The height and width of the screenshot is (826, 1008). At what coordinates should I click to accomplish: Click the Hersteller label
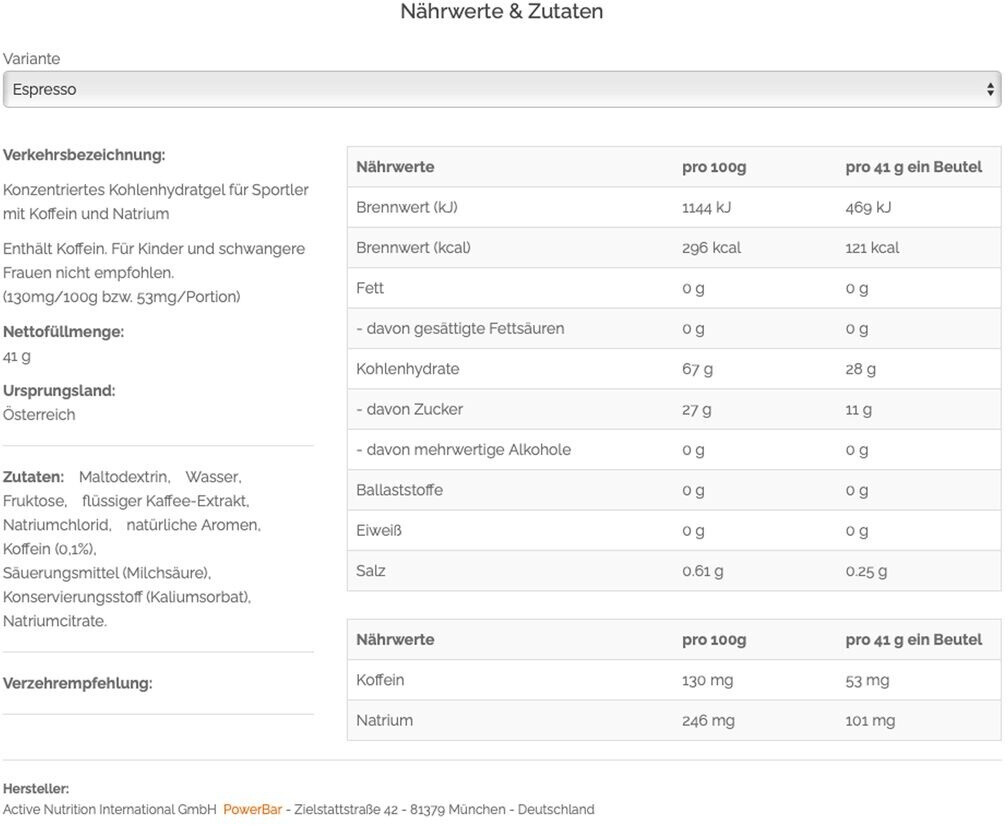click(x=36, y=789)
